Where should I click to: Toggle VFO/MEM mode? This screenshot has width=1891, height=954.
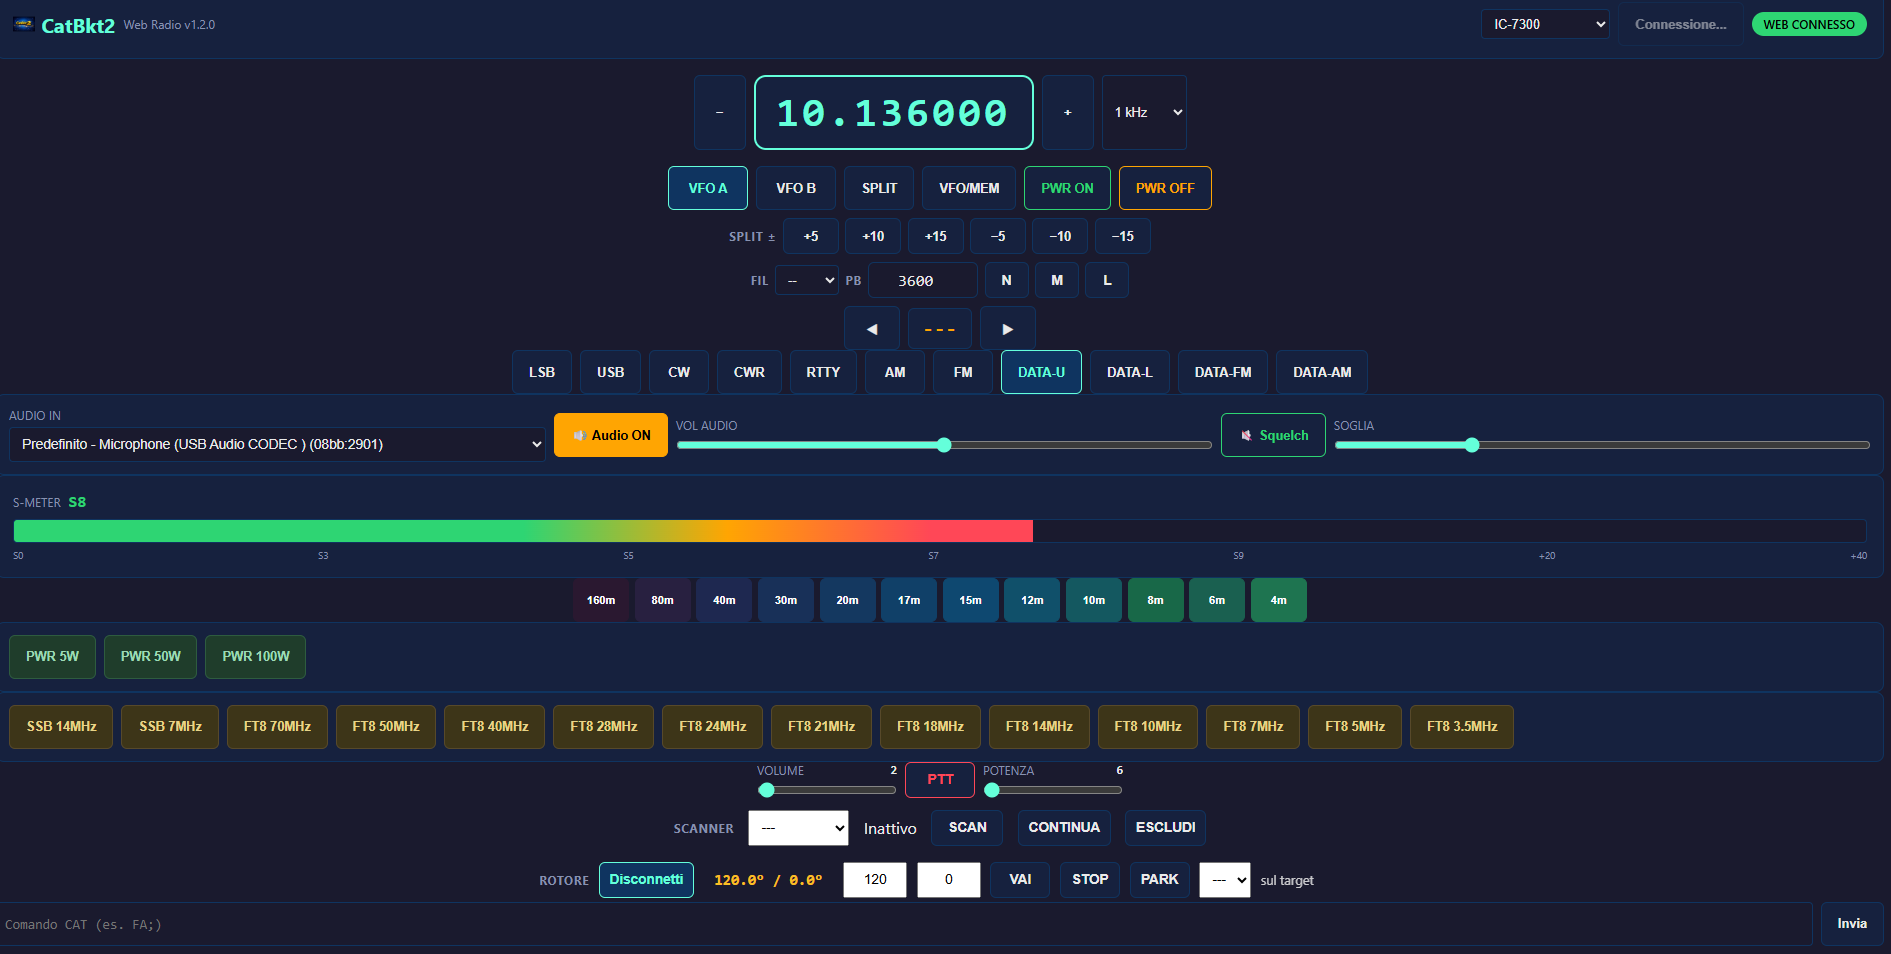tap(969, 188)
